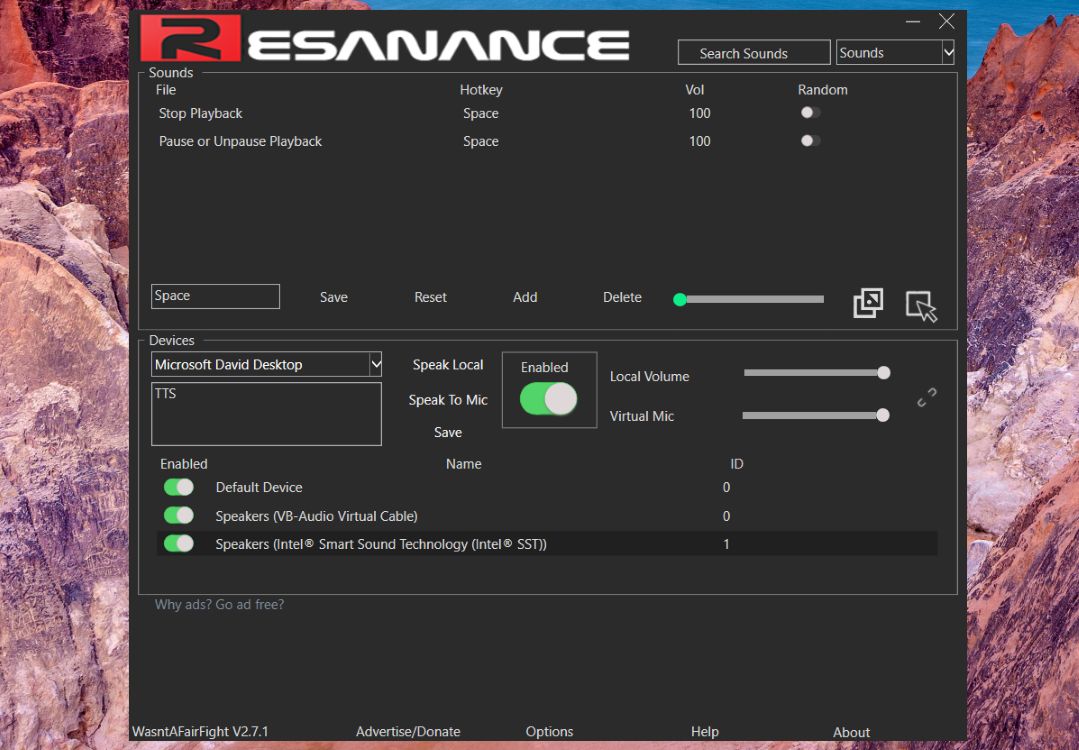Screen dimensions: 1079x750
Task: Click the red Resanance R logo
Action: click(x=190, y=37)
